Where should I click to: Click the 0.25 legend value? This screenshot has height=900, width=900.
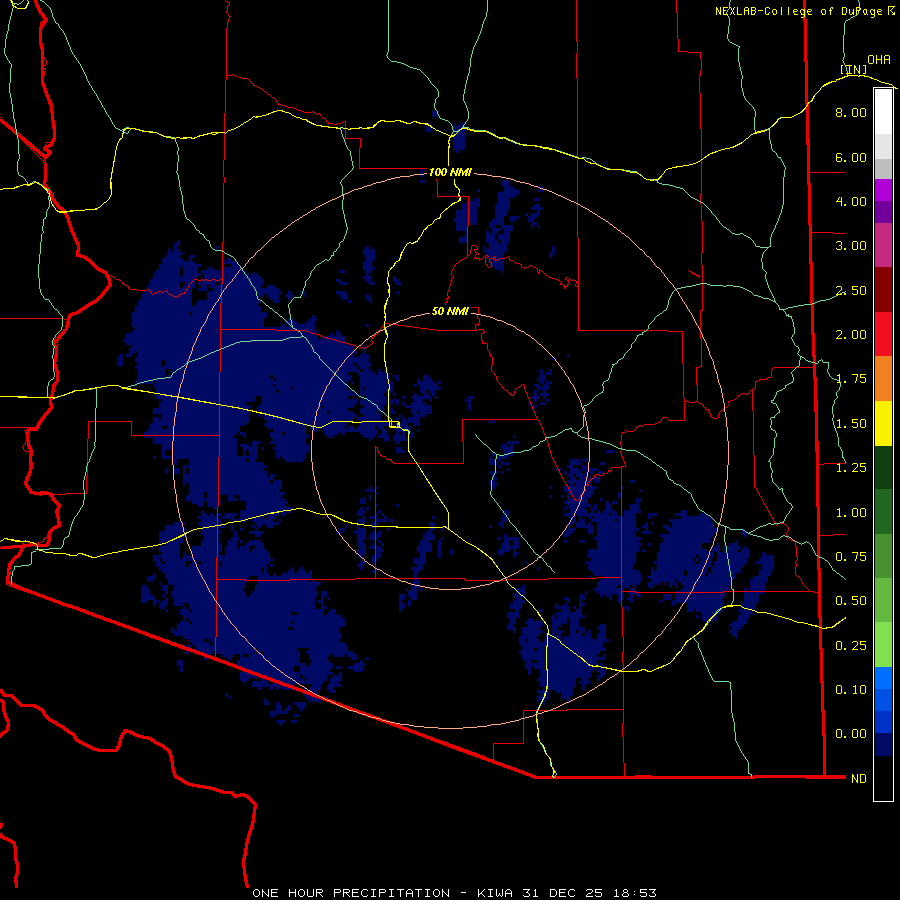(x=851, y=646)
